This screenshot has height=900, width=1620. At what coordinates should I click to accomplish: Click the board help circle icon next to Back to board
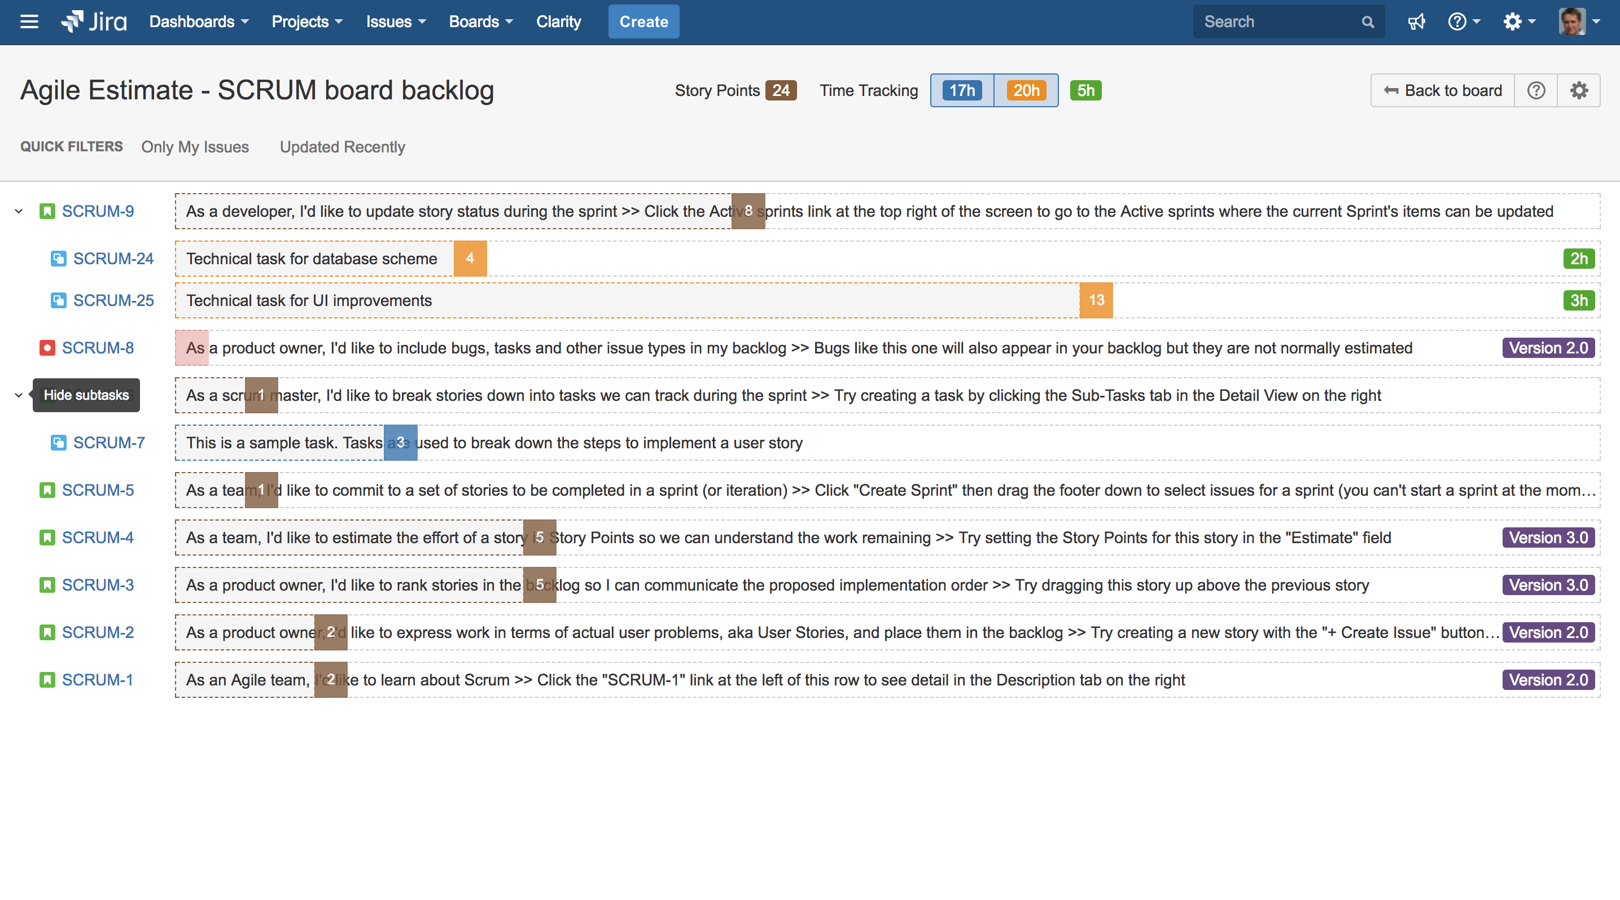1536,91
